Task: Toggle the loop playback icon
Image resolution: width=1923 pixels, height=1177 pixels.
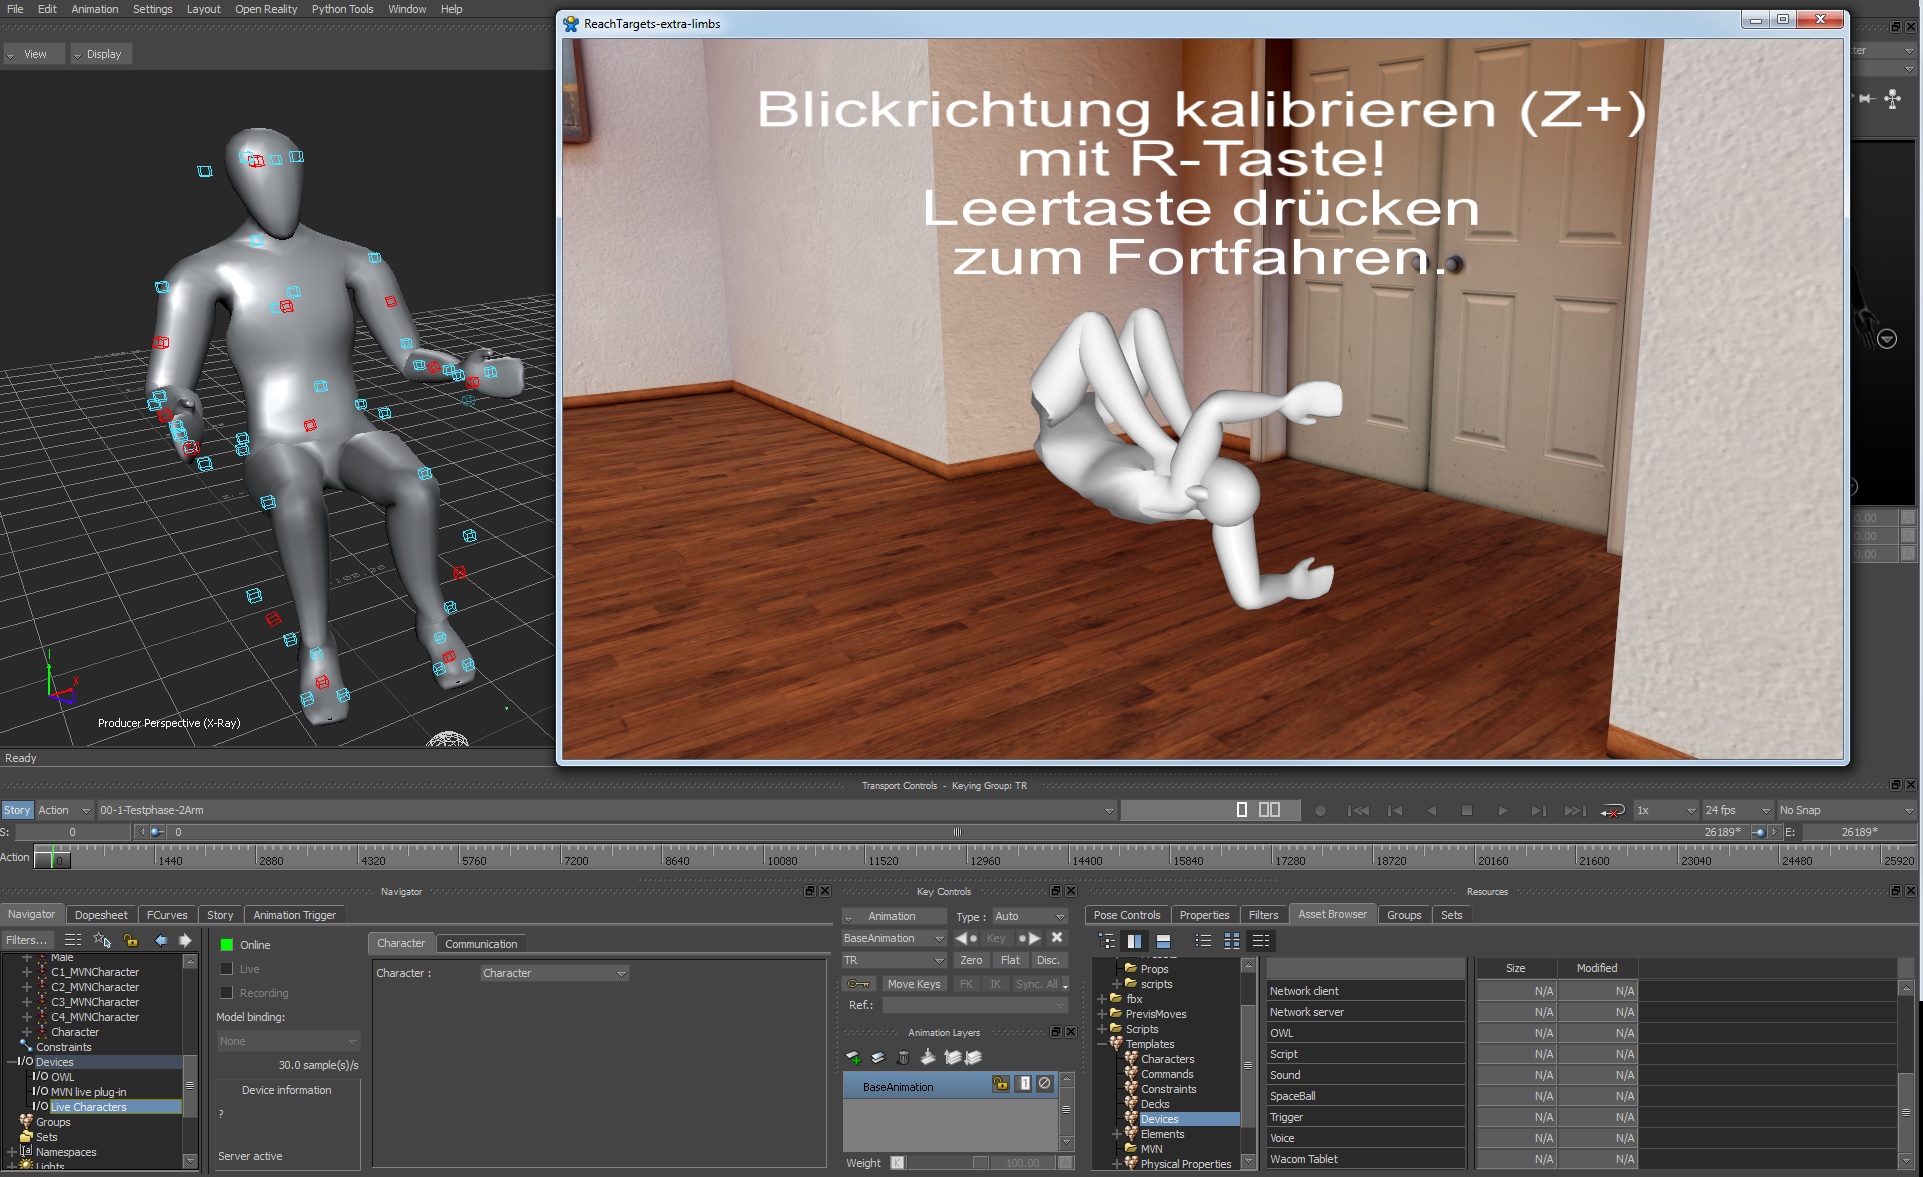Action: click(x=1612, y=811)
